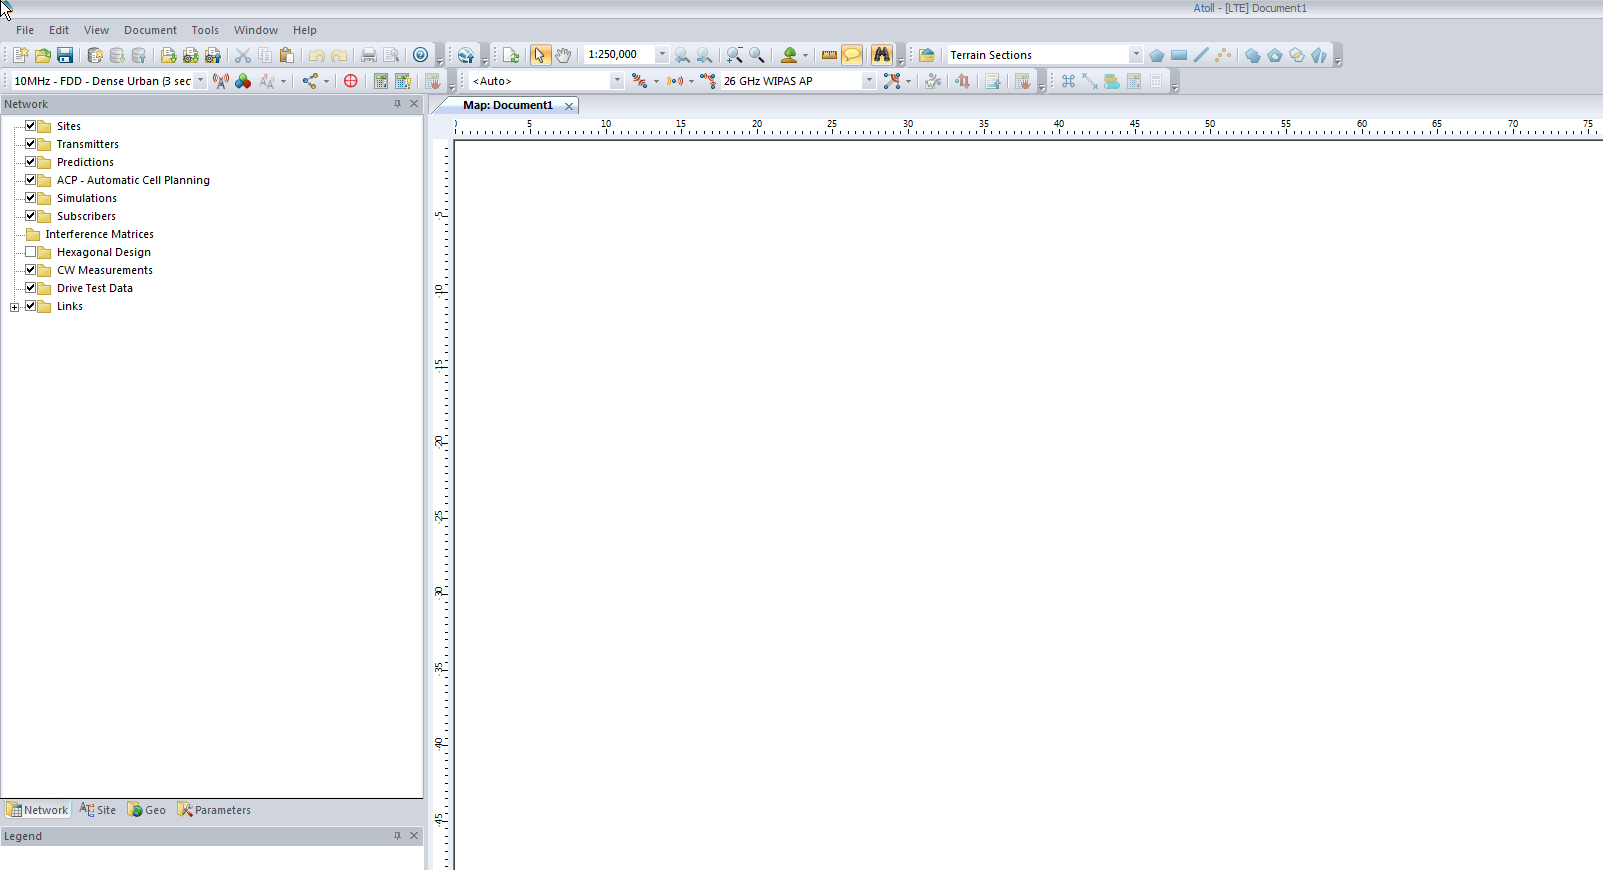Click the blue layers stack icon
This screenshot has height=870, width=1603.
[1111, 81]
